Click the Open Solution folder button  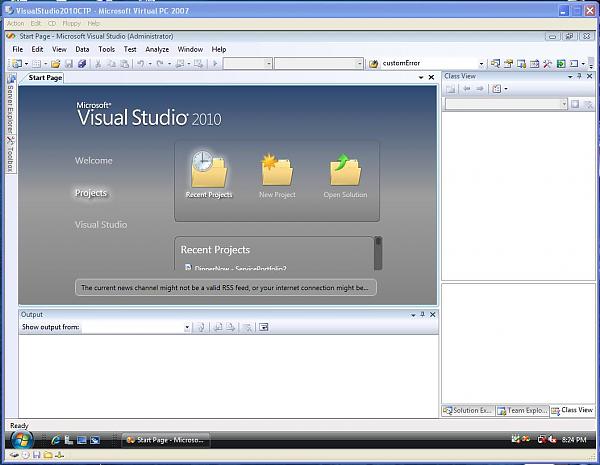(346, 175)
